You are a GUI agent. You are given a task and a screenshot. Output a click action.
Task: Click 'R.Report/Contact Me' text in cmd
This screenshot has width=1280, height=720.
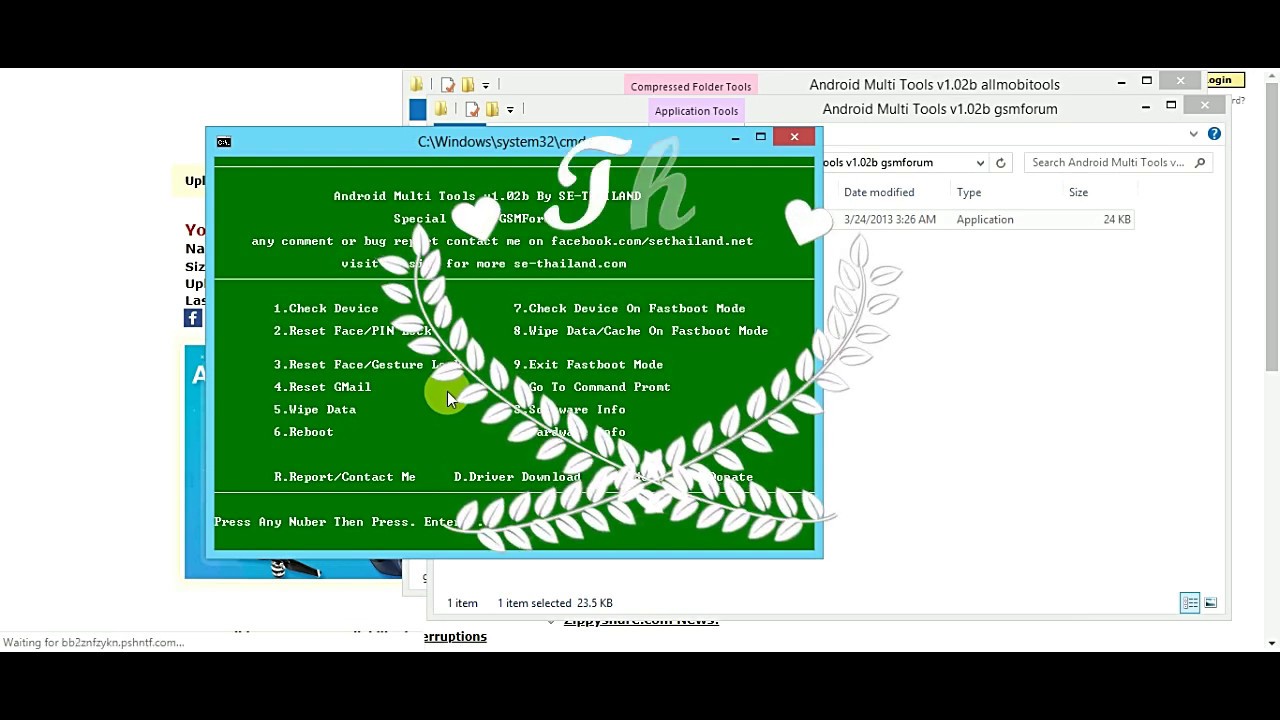click(x=345, y=477)
